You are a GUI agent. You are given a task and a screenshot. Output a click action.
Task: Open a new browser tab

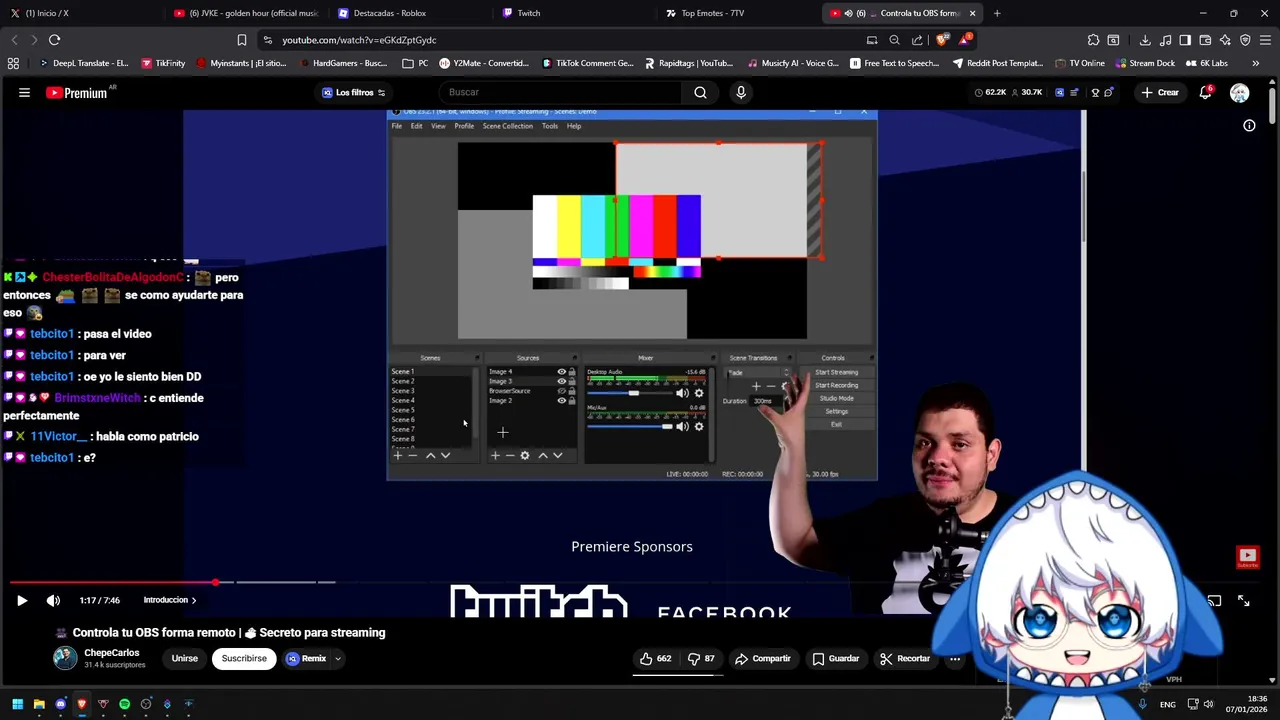tap(997, 13)
